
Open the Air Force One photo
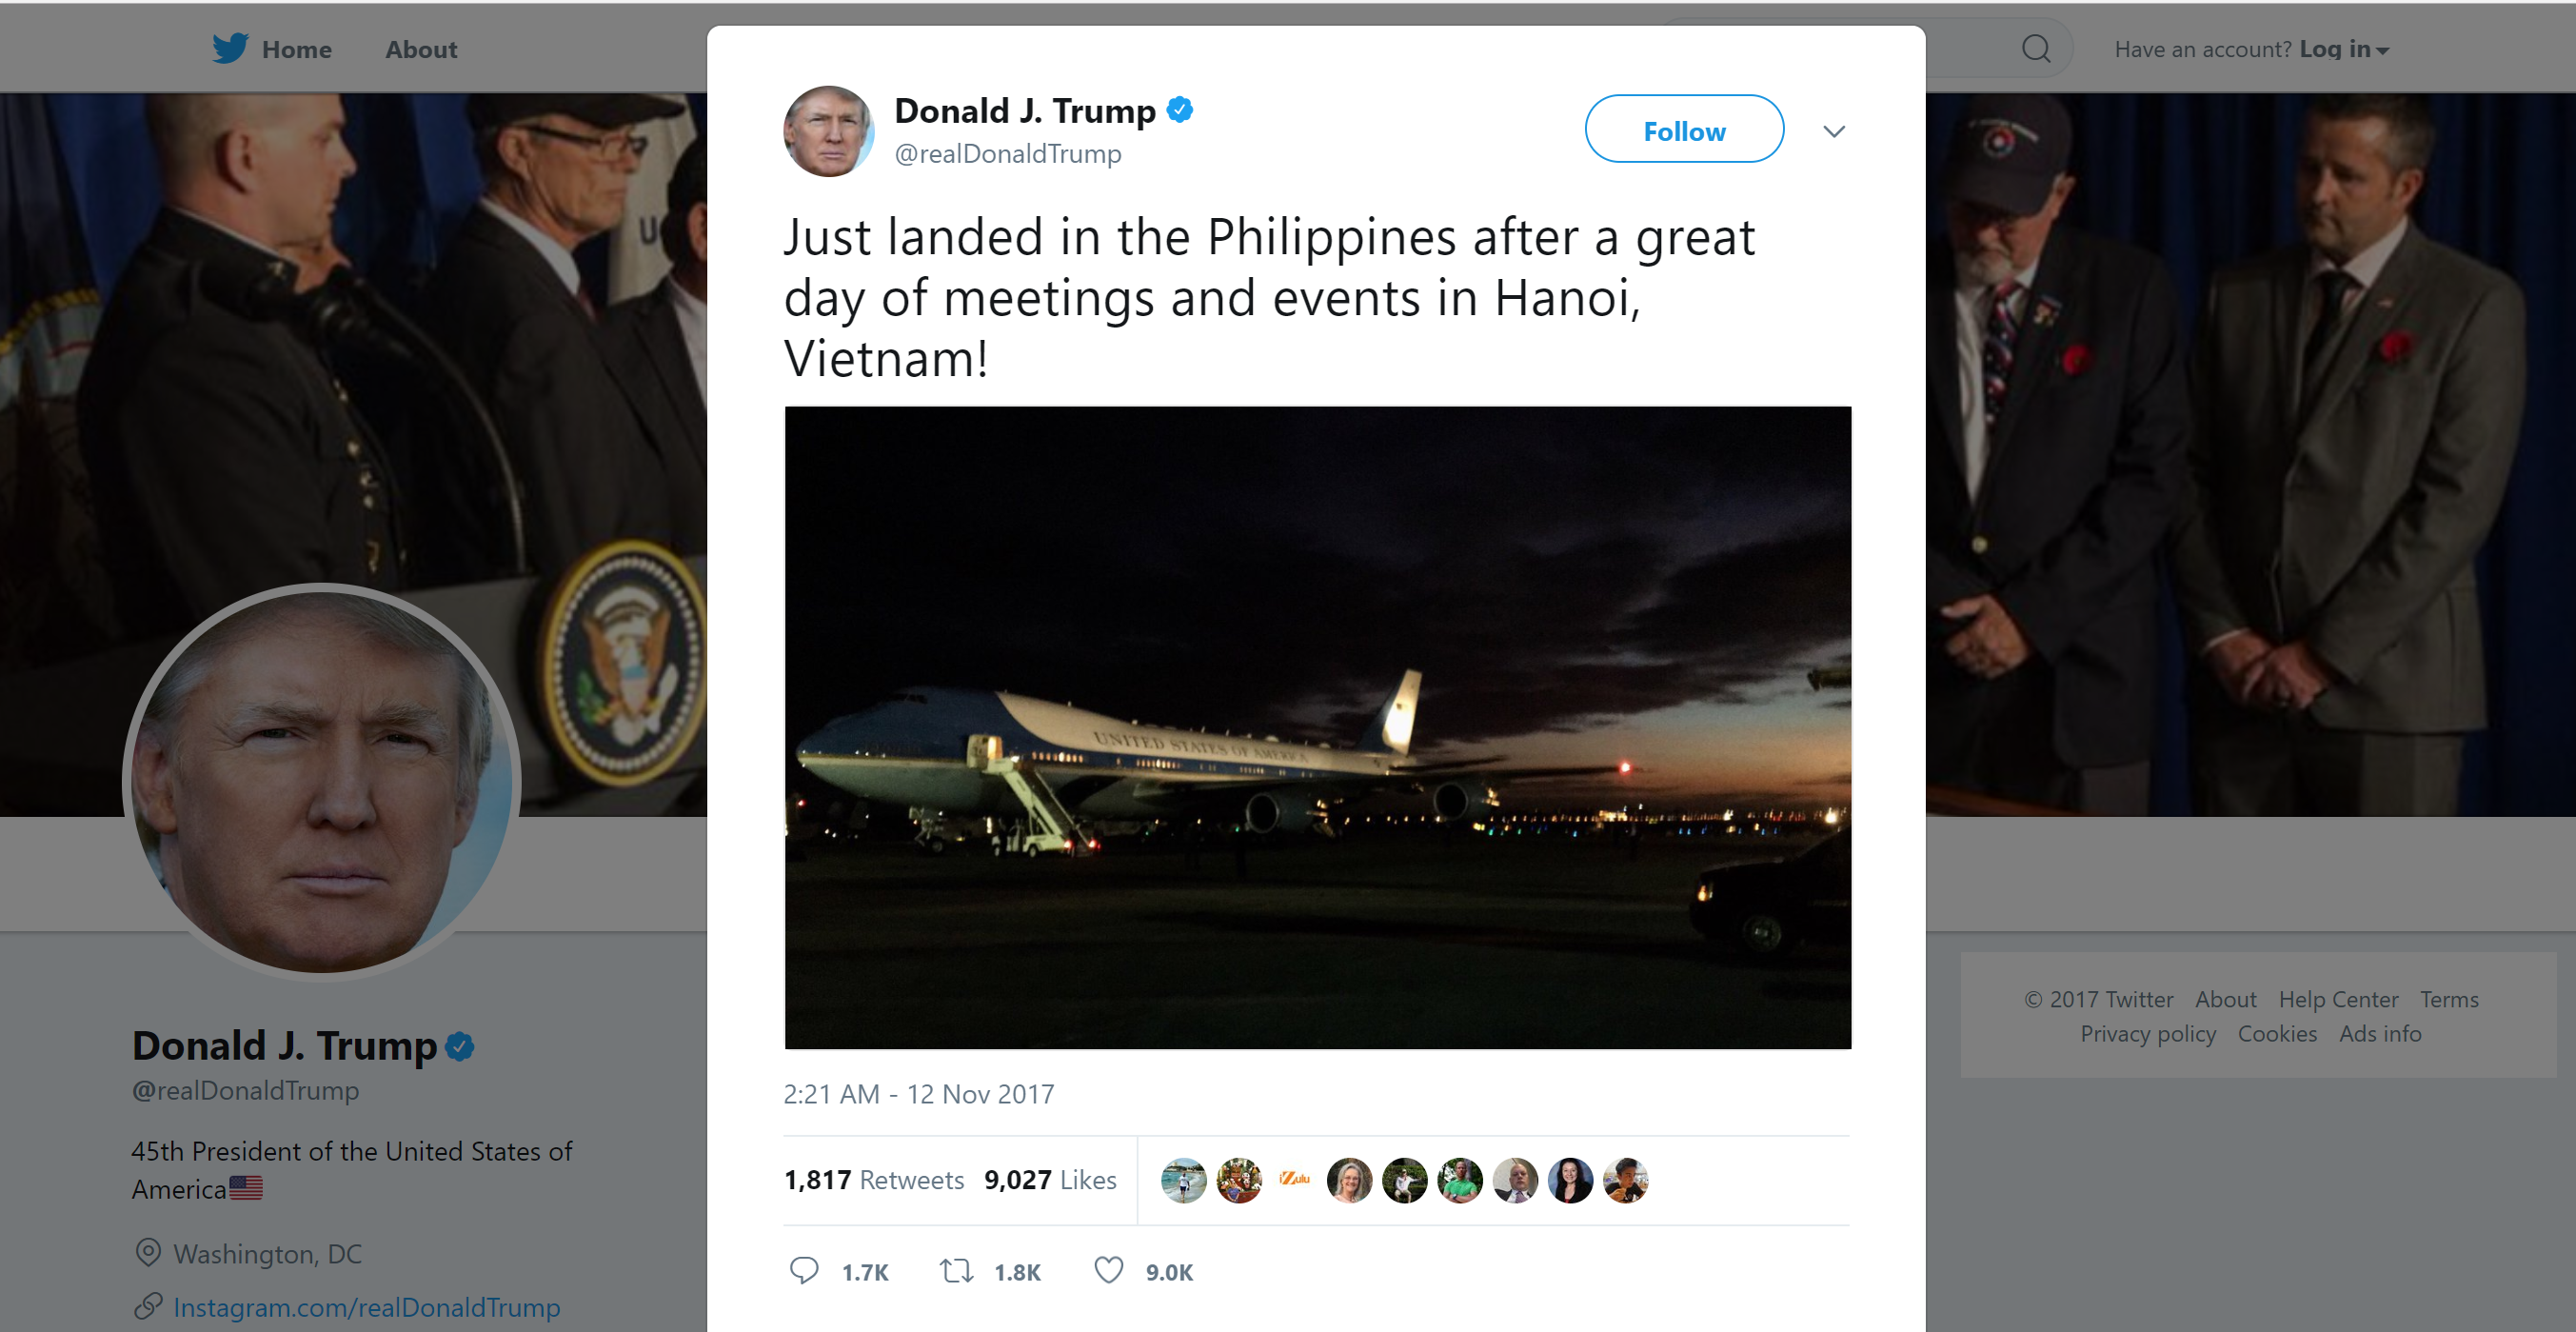1317,727
